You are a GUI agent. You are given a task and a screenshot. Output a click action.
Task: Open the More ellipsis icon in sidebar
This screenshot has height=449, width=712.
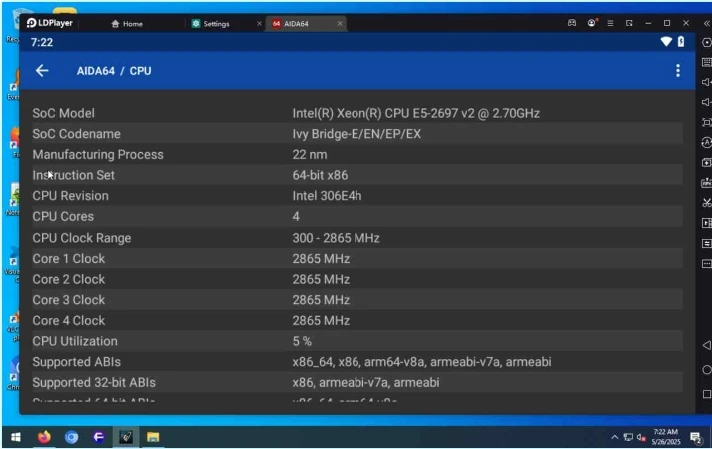tap(707, 263)
